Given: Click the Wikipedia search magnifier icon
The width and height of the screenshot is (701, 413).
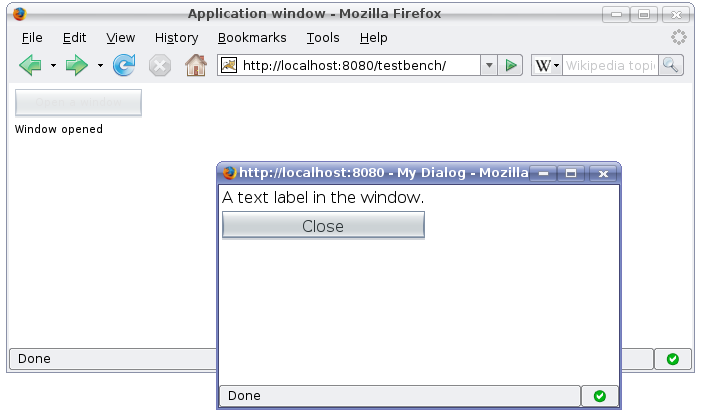Looking at the screenshot, I should click(671, 65).
